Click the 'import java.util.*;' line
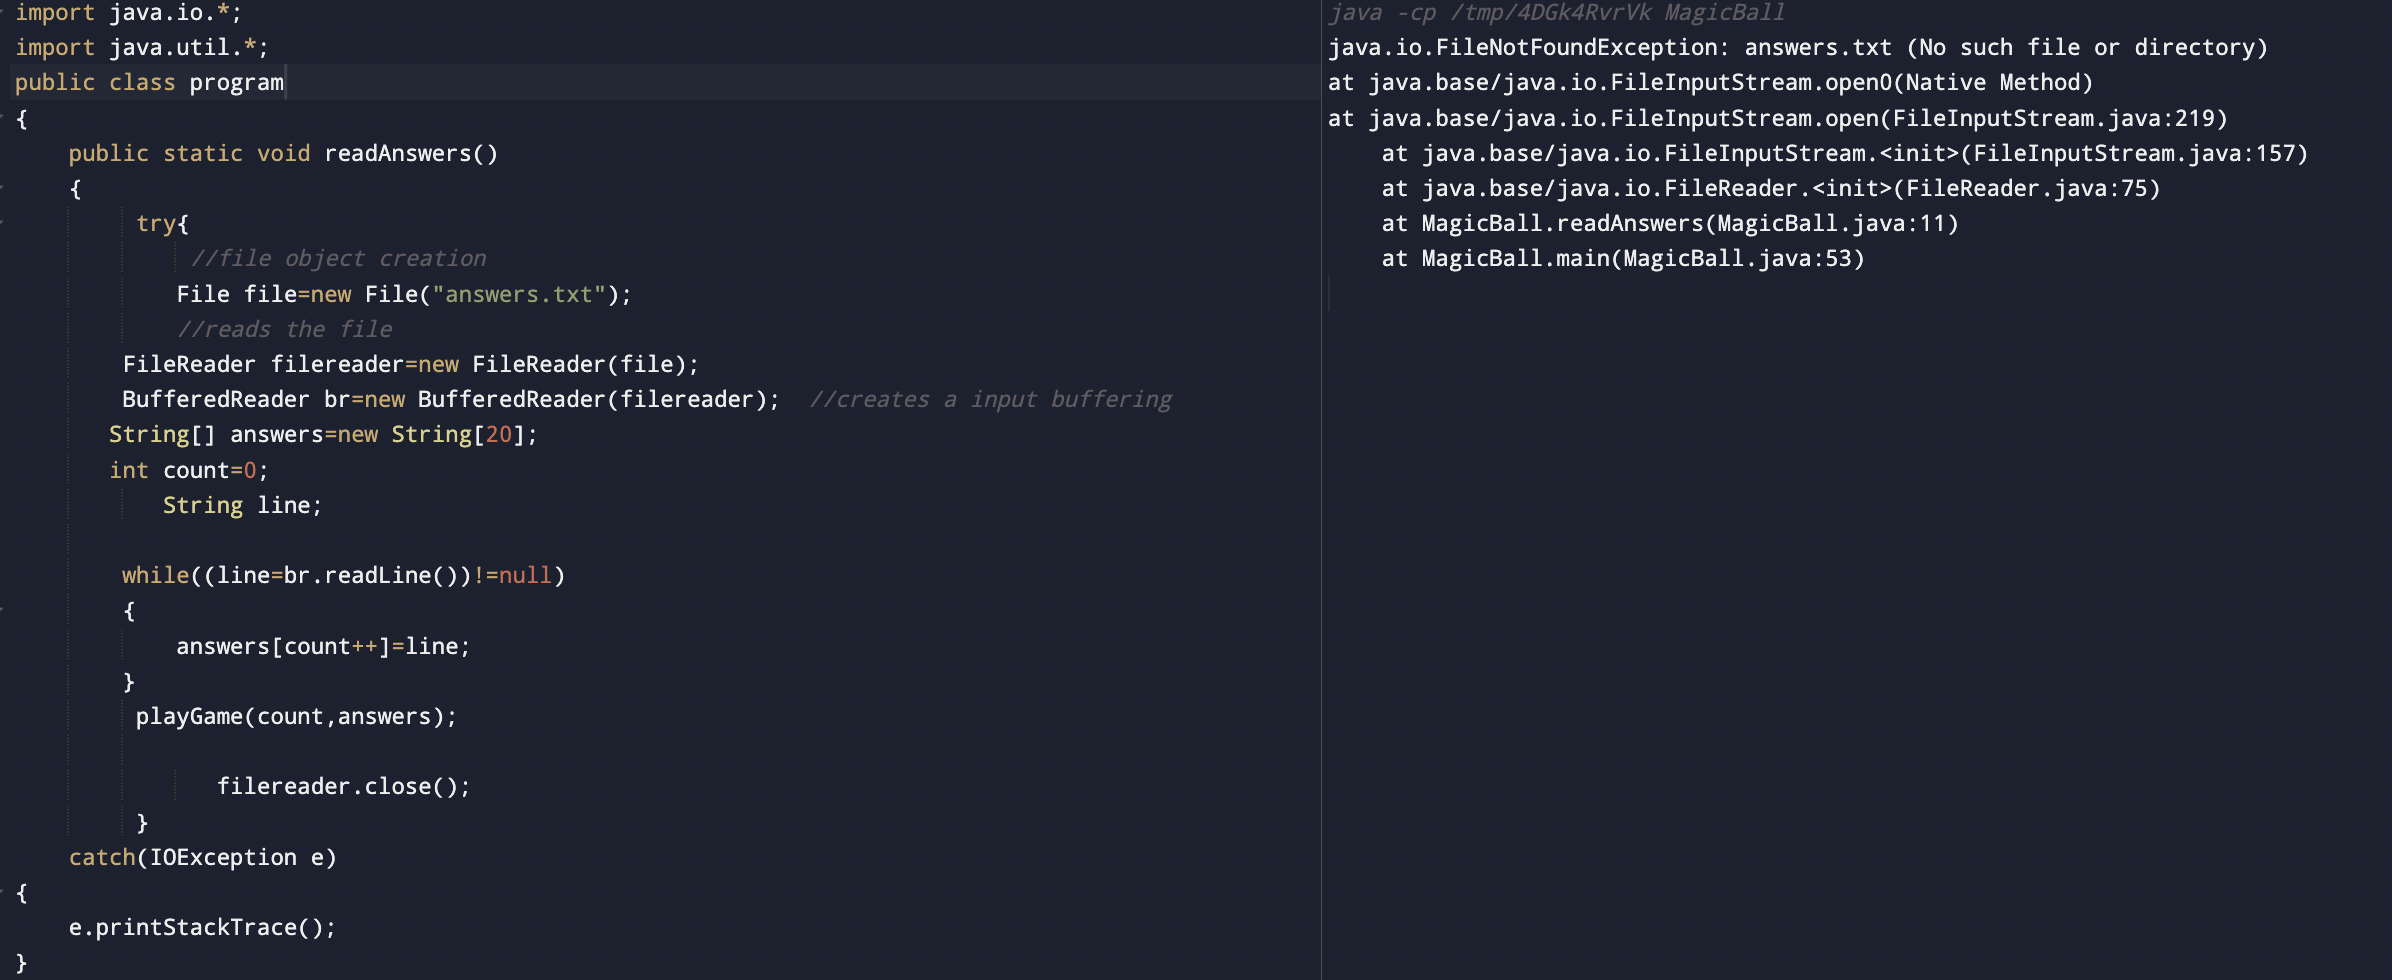2392x980 pixels. [x=141, y=47]
